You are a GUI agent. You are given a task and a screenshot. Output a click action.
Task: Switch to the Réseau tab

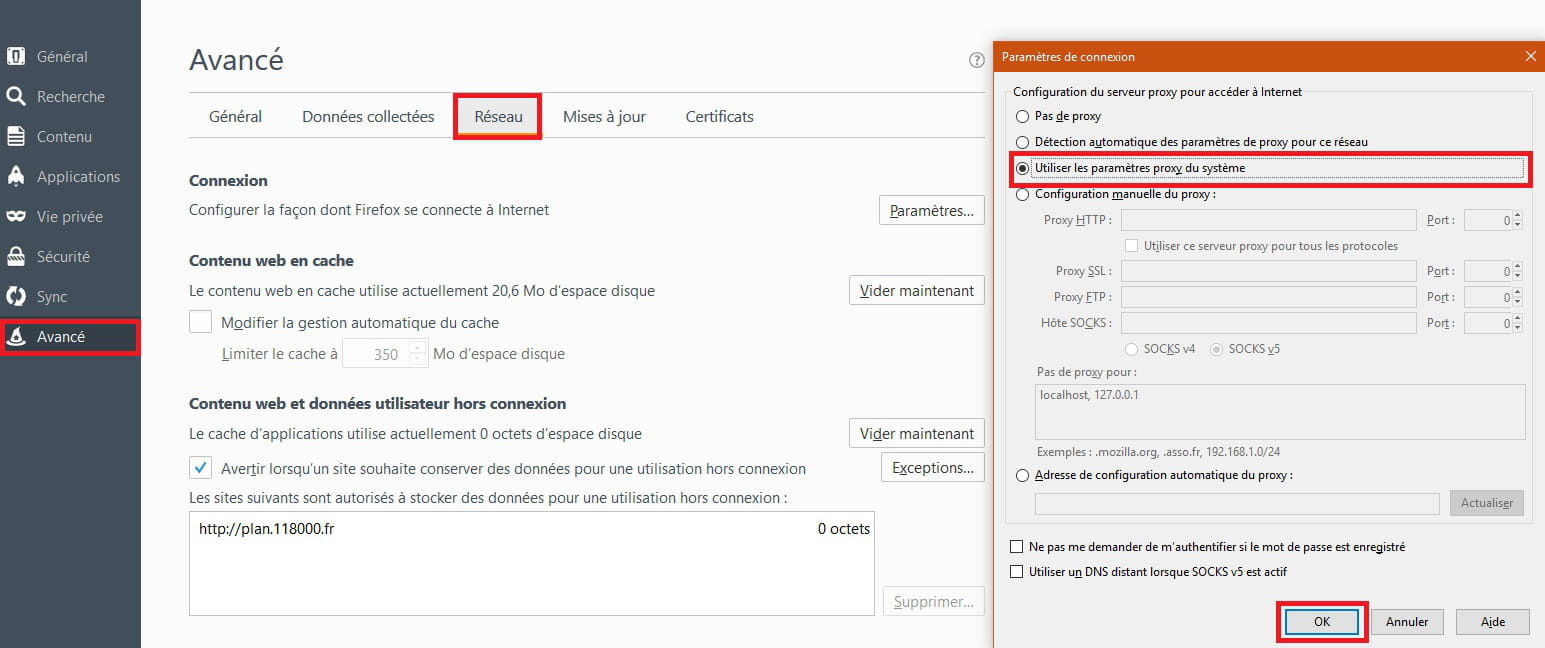[x=498, y=117]
